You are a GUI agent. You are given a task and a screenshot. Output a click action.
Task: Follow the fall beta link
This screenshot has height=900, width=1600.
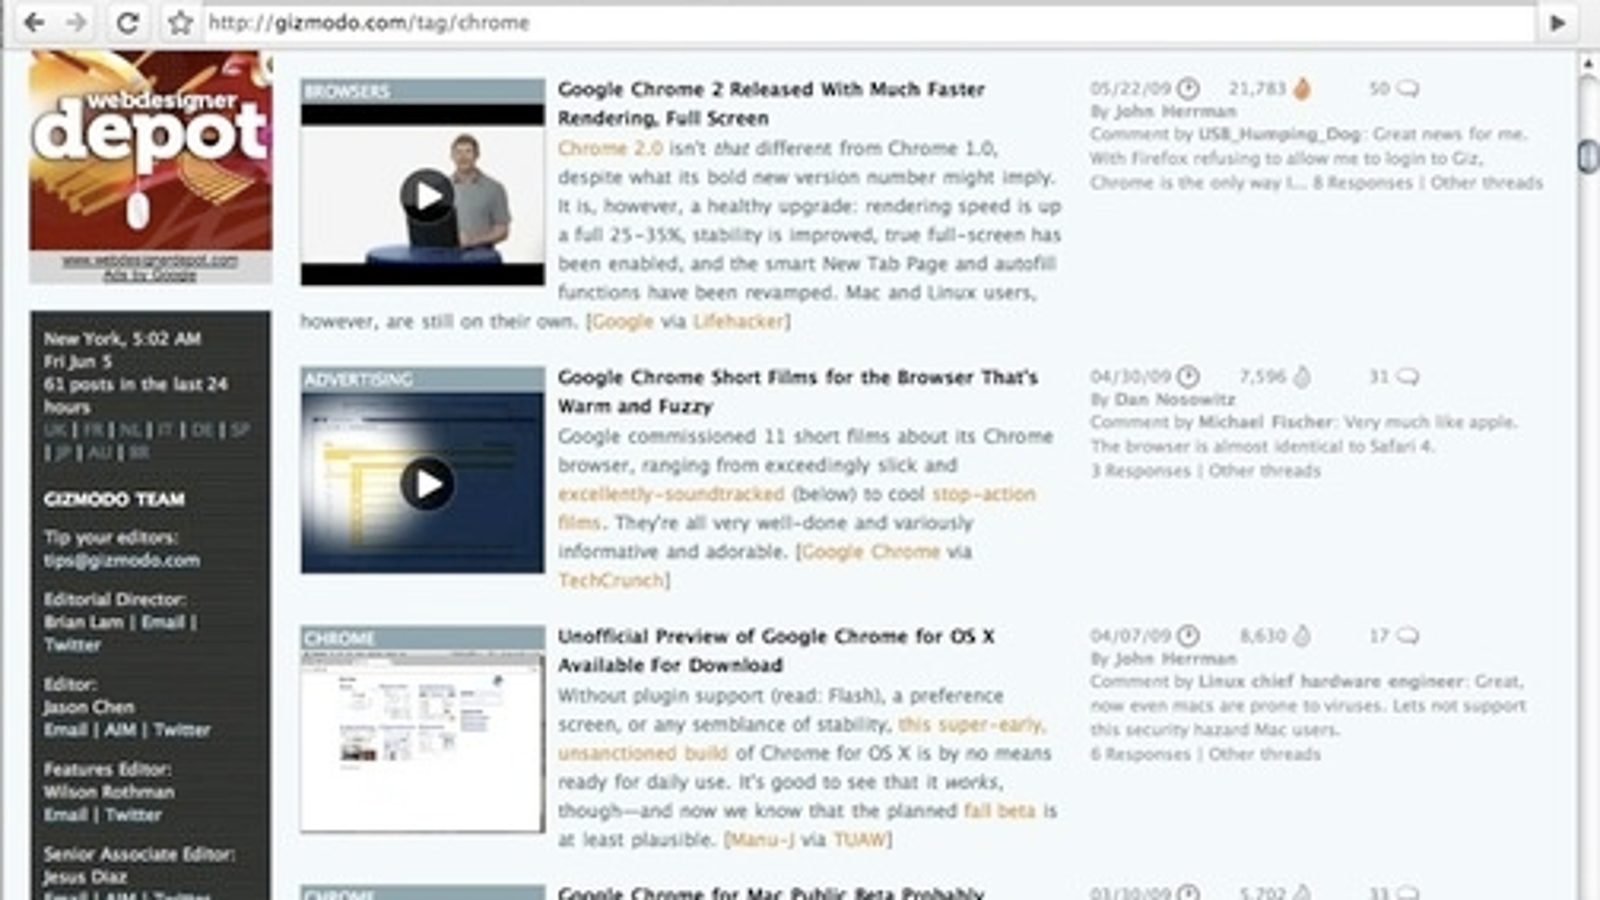point(999,810)
